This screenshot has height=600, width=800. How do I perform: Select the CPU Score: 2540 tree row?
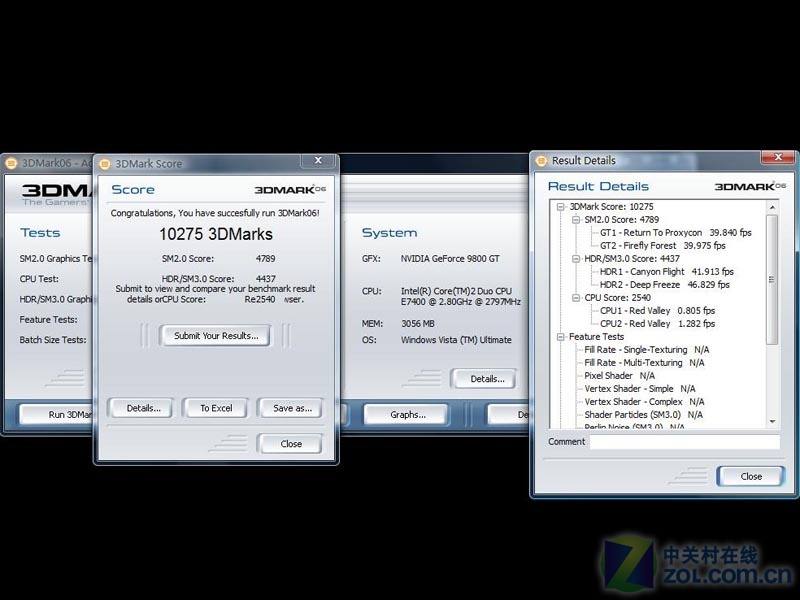pyautogui.click(x=617, y=297)
